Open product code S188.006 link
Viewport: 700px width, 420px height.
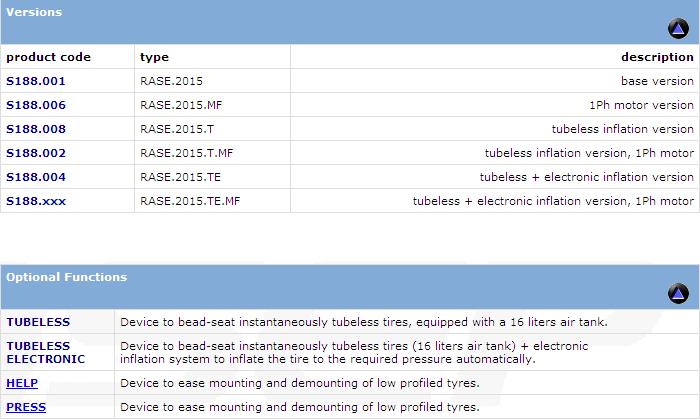pyautogui.click(x=36, y=105)
